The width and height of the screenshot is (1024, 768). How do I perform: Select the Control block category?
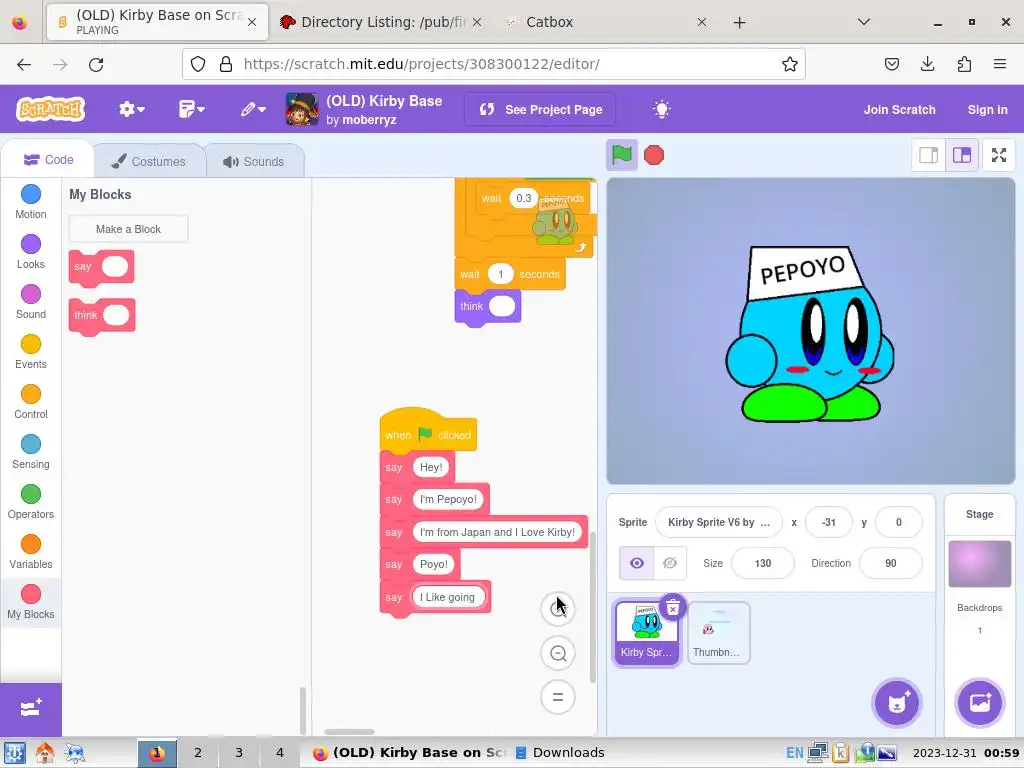pyautogui.click(x=31, y=402)
